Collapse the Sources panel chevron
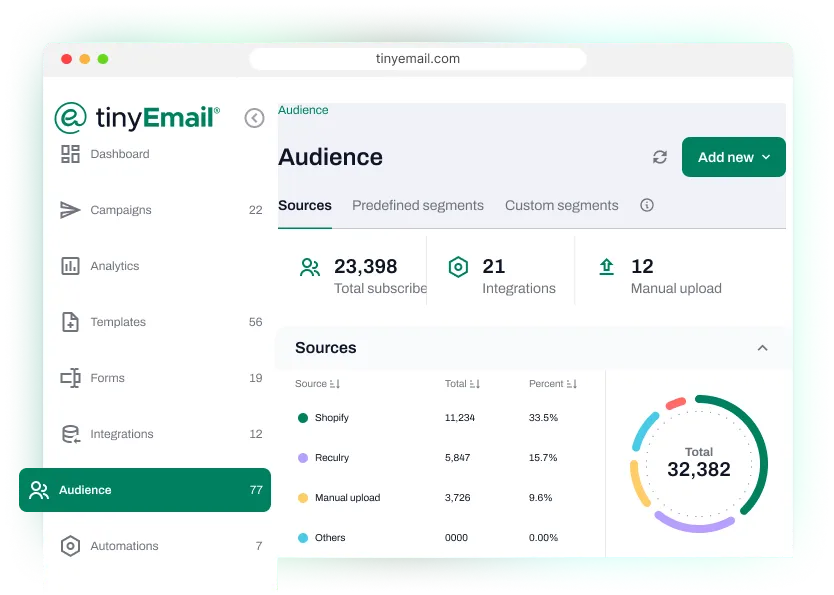Screen dimensions: 834x595 (762, 348)
